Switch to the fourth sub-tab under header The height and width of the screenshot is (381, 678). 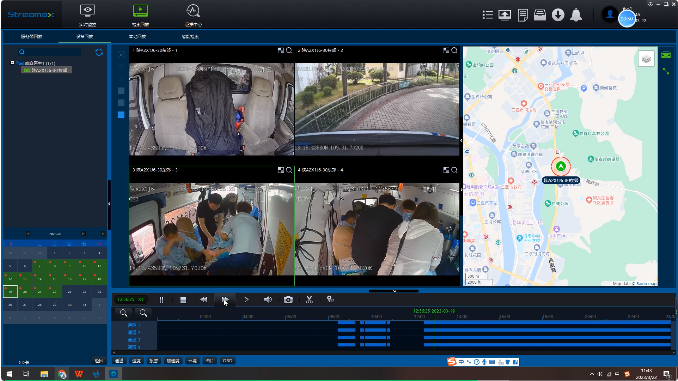pos(190,36)
